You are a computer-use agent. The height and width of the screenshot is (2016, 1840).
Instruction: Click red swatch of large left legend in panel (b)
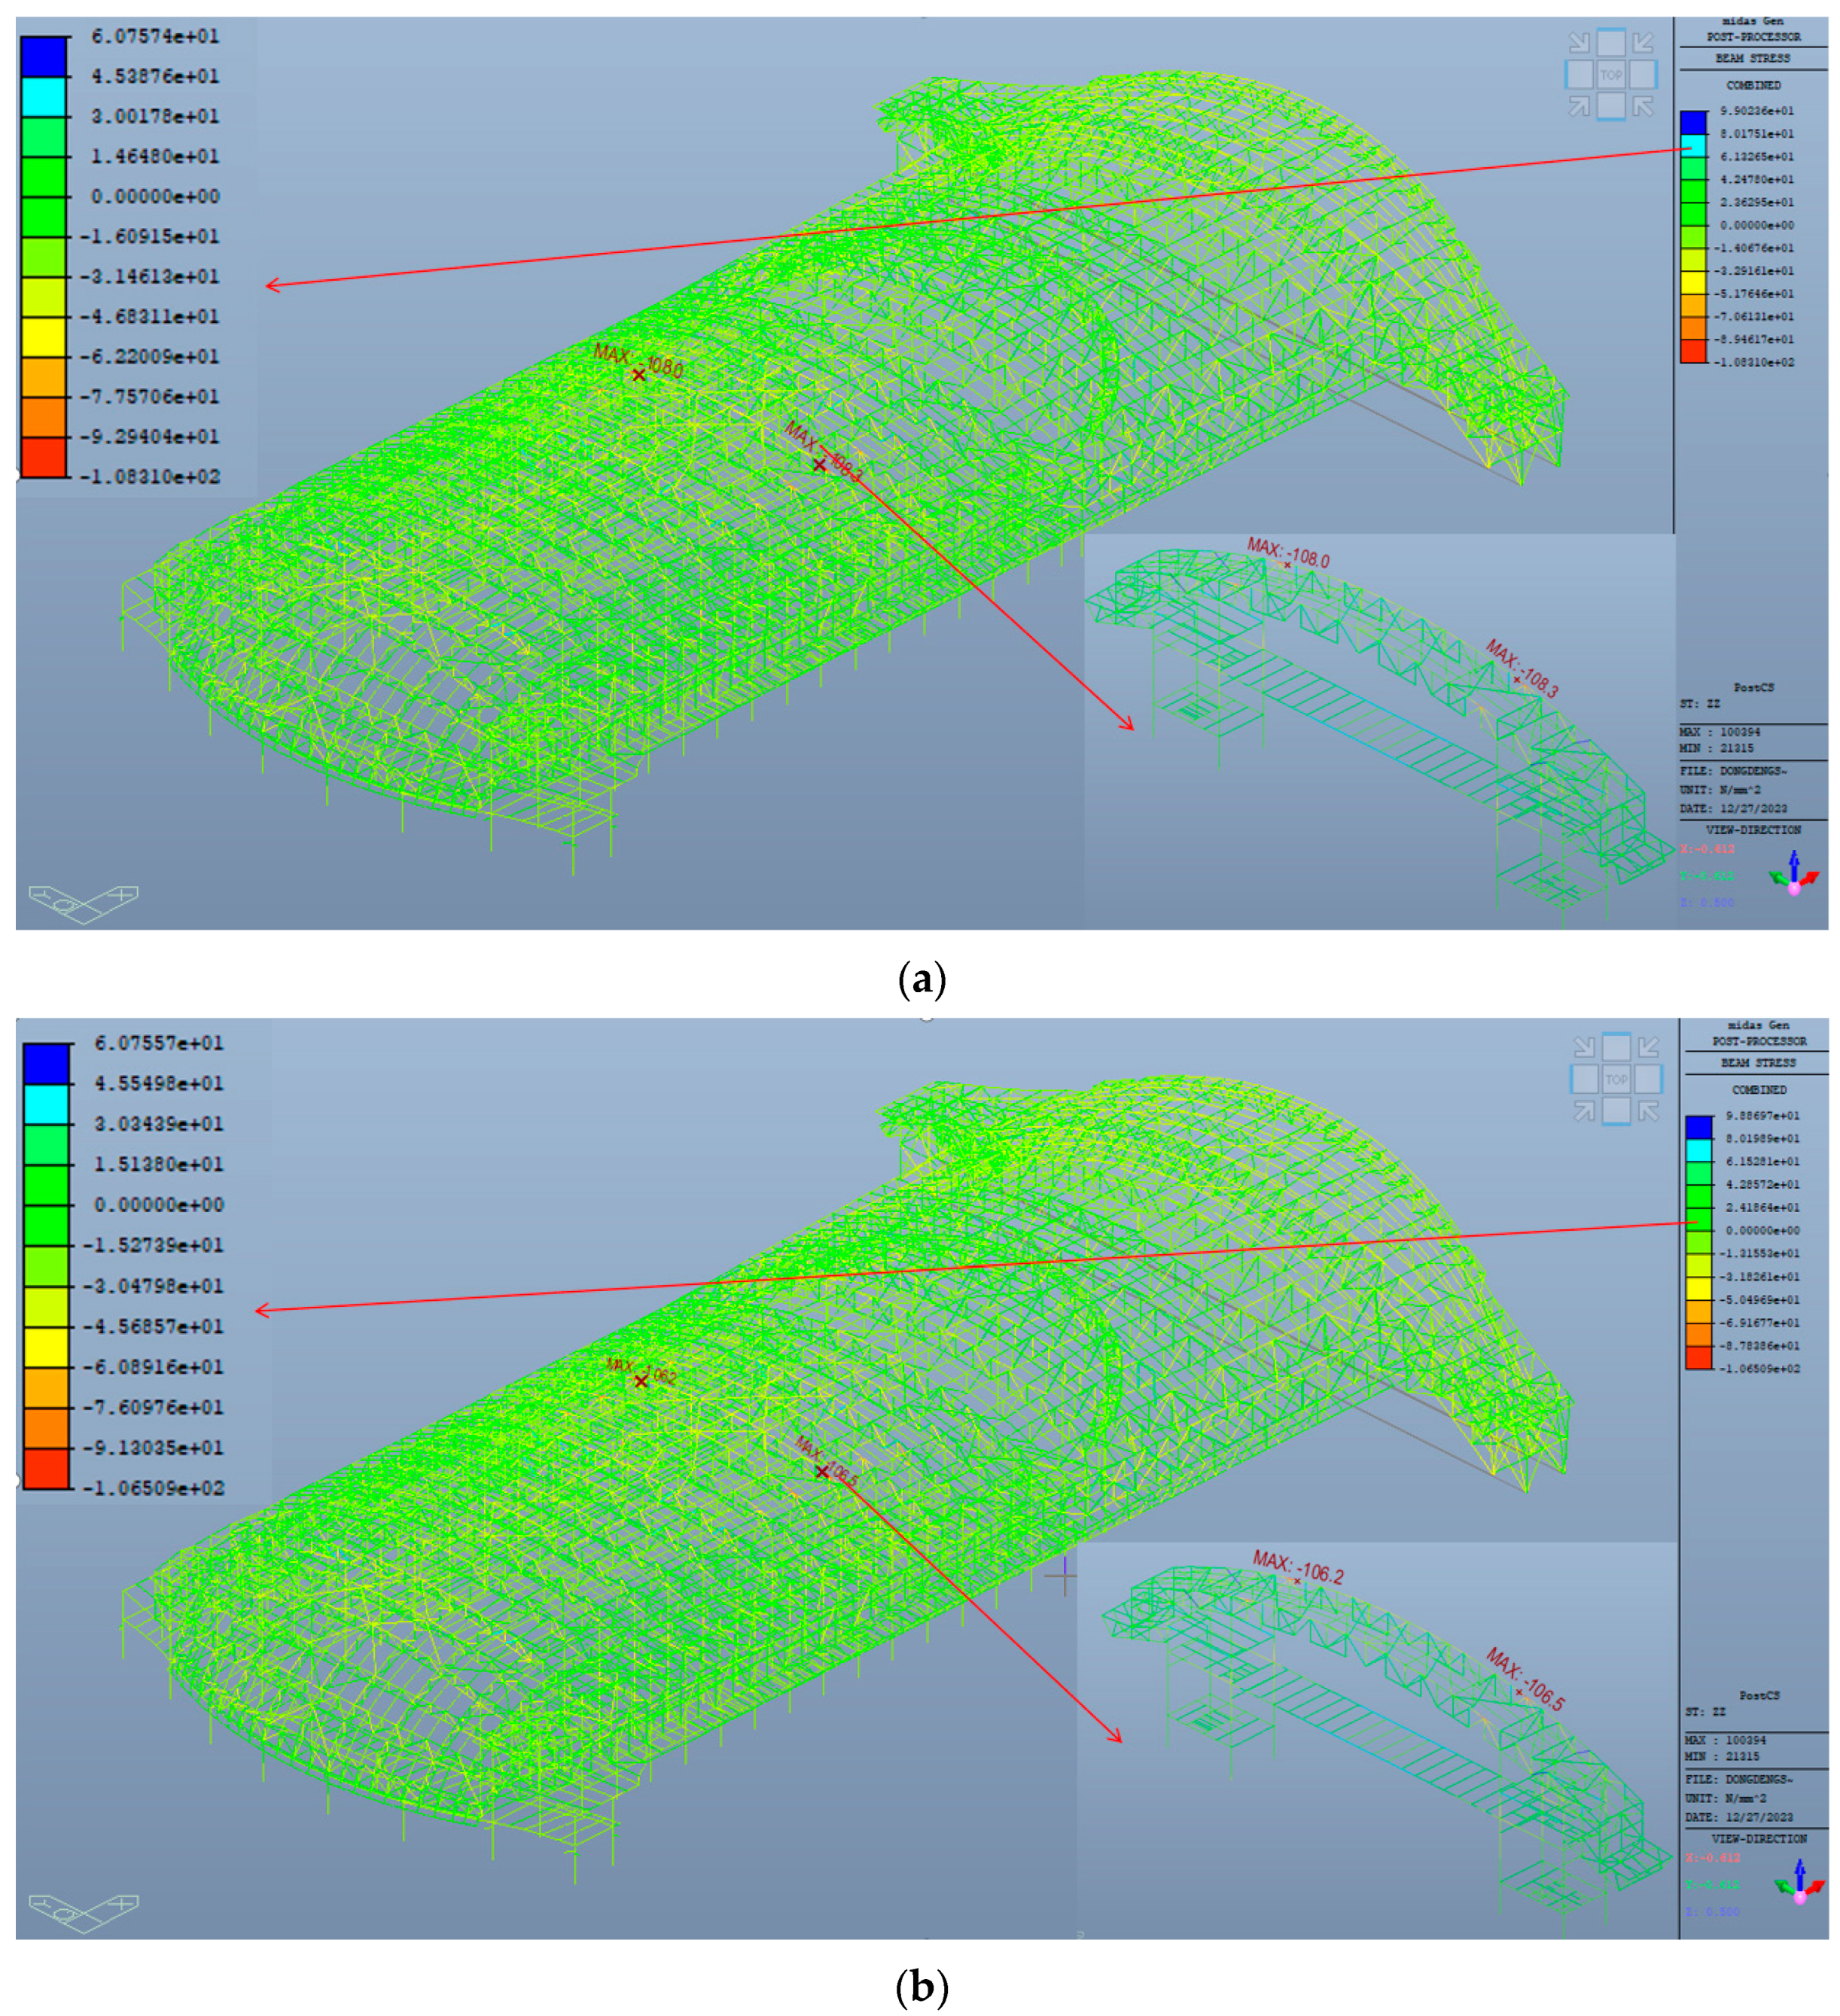46,1468
